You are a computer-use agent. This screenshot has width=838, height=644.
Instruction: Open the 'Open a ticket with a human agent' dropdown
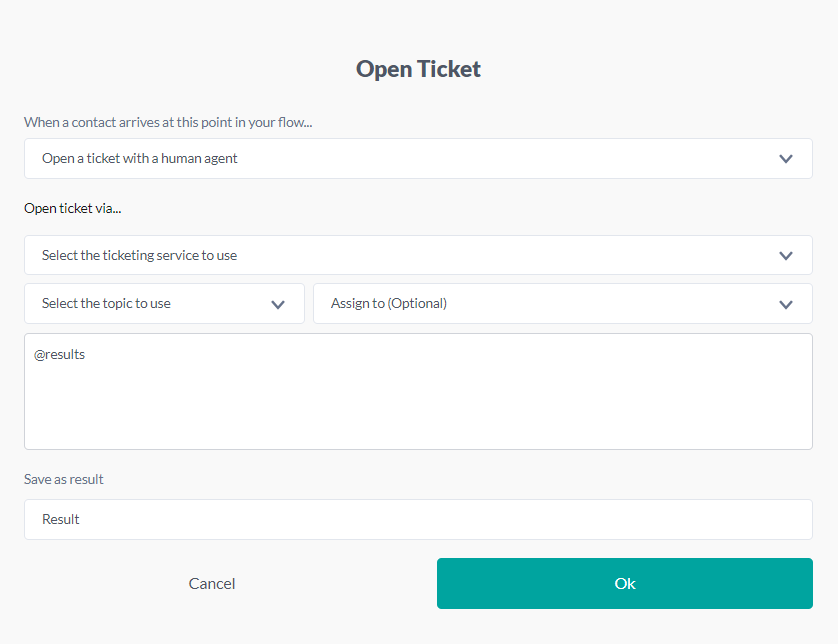click(400, 159)
